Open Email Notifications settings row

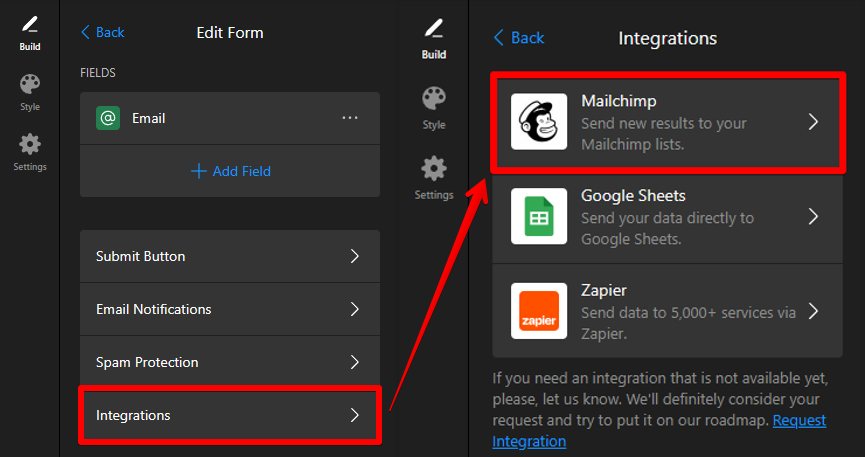pyautogui.click(x=230, y=309)
